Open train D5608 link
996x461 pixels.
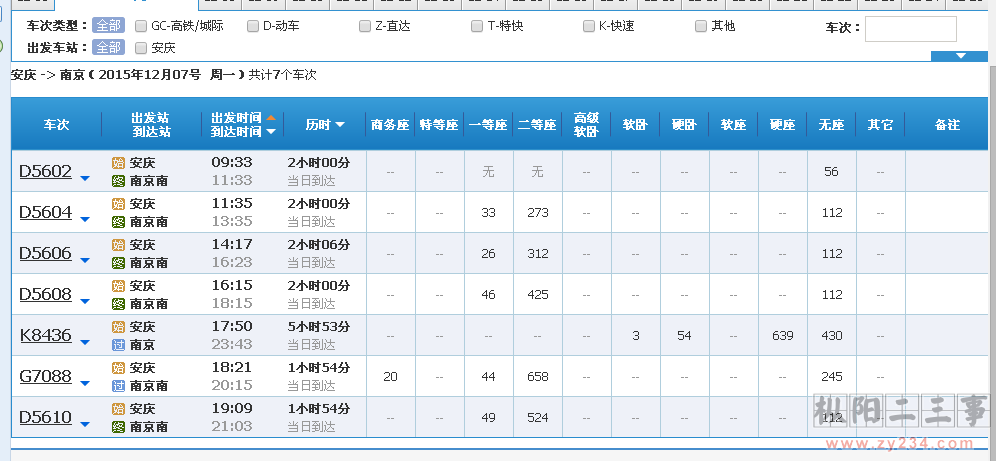[x=46, y=294]
